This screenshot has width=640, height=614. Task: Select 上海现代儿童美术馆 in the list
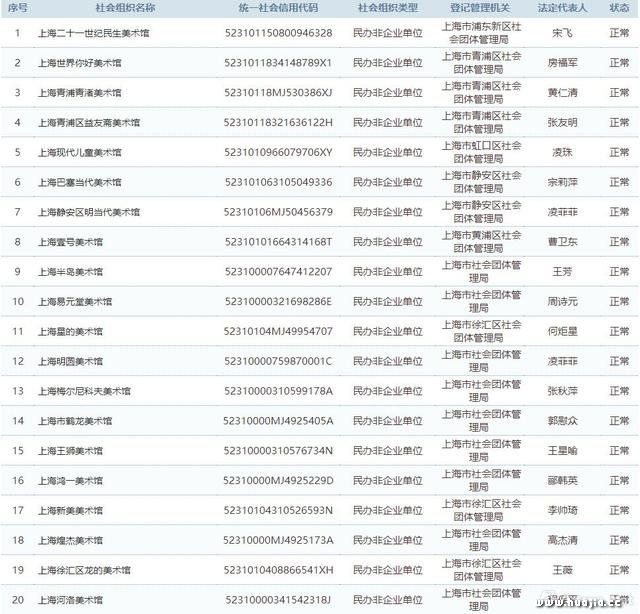pos(78,153)
